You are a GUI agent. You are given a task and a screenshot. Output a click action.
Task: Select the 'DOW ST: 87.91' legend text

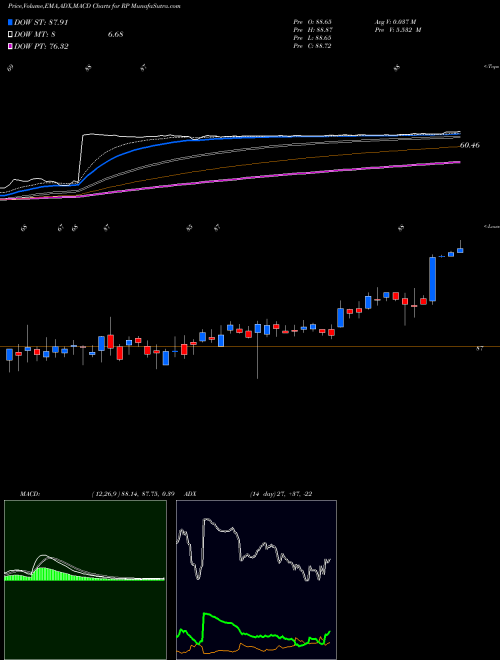click(41, 22)
